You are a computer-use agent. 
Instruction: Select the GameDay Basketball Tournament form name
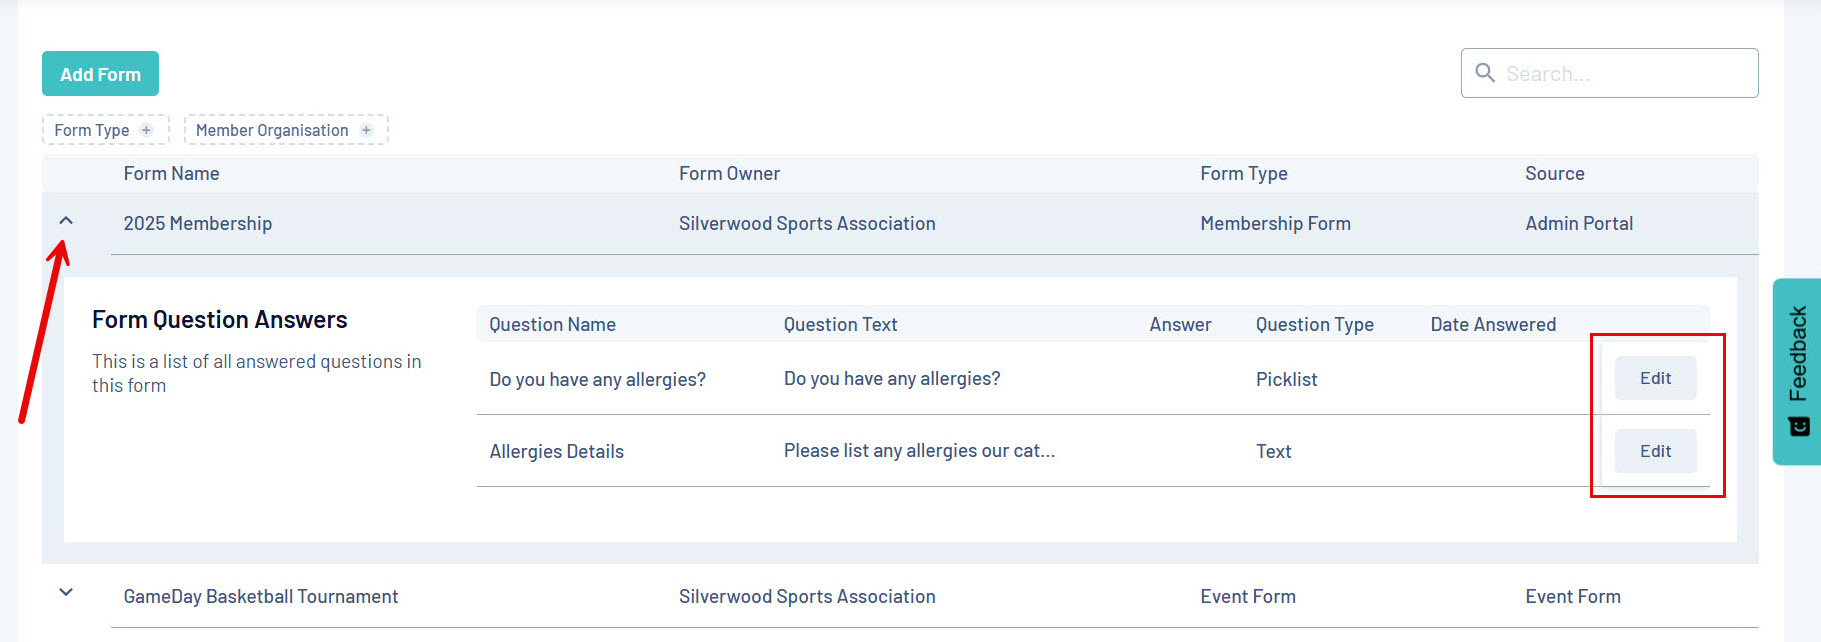[x=260, y=597]
